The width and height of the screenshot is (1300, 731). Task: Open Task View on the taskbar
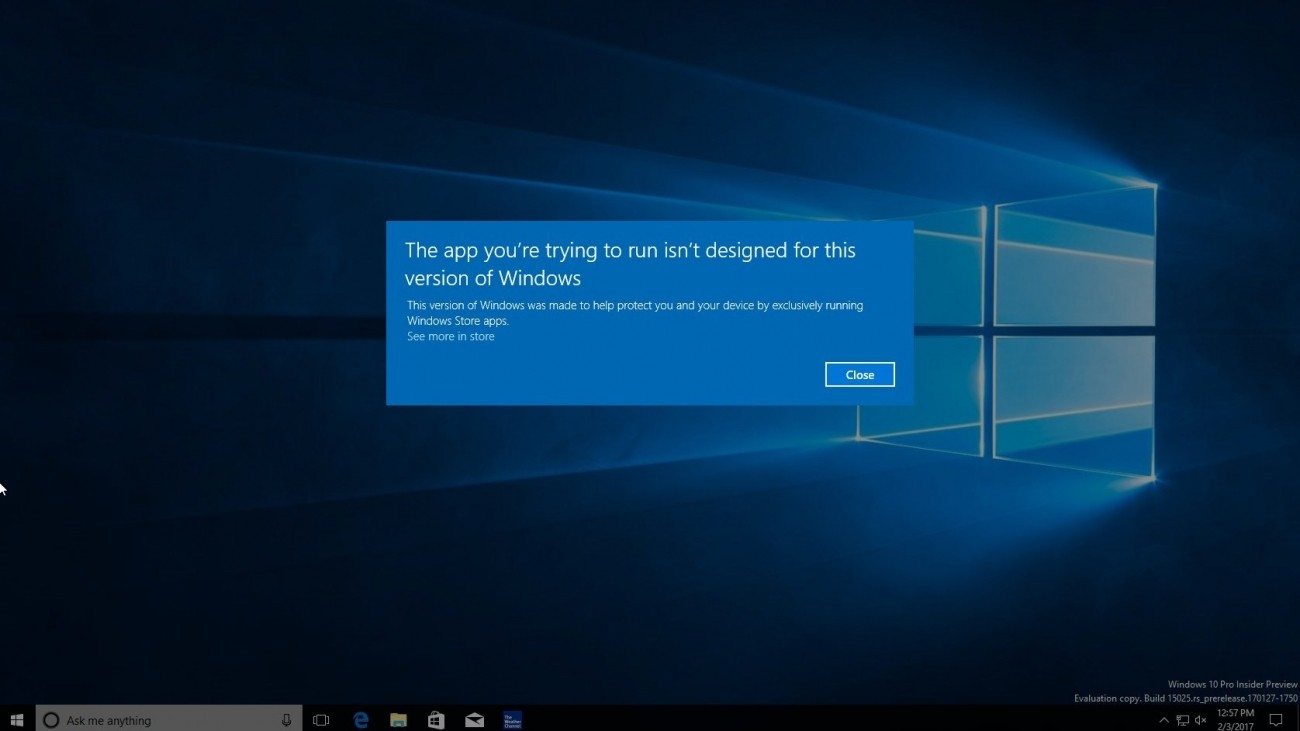320,719
